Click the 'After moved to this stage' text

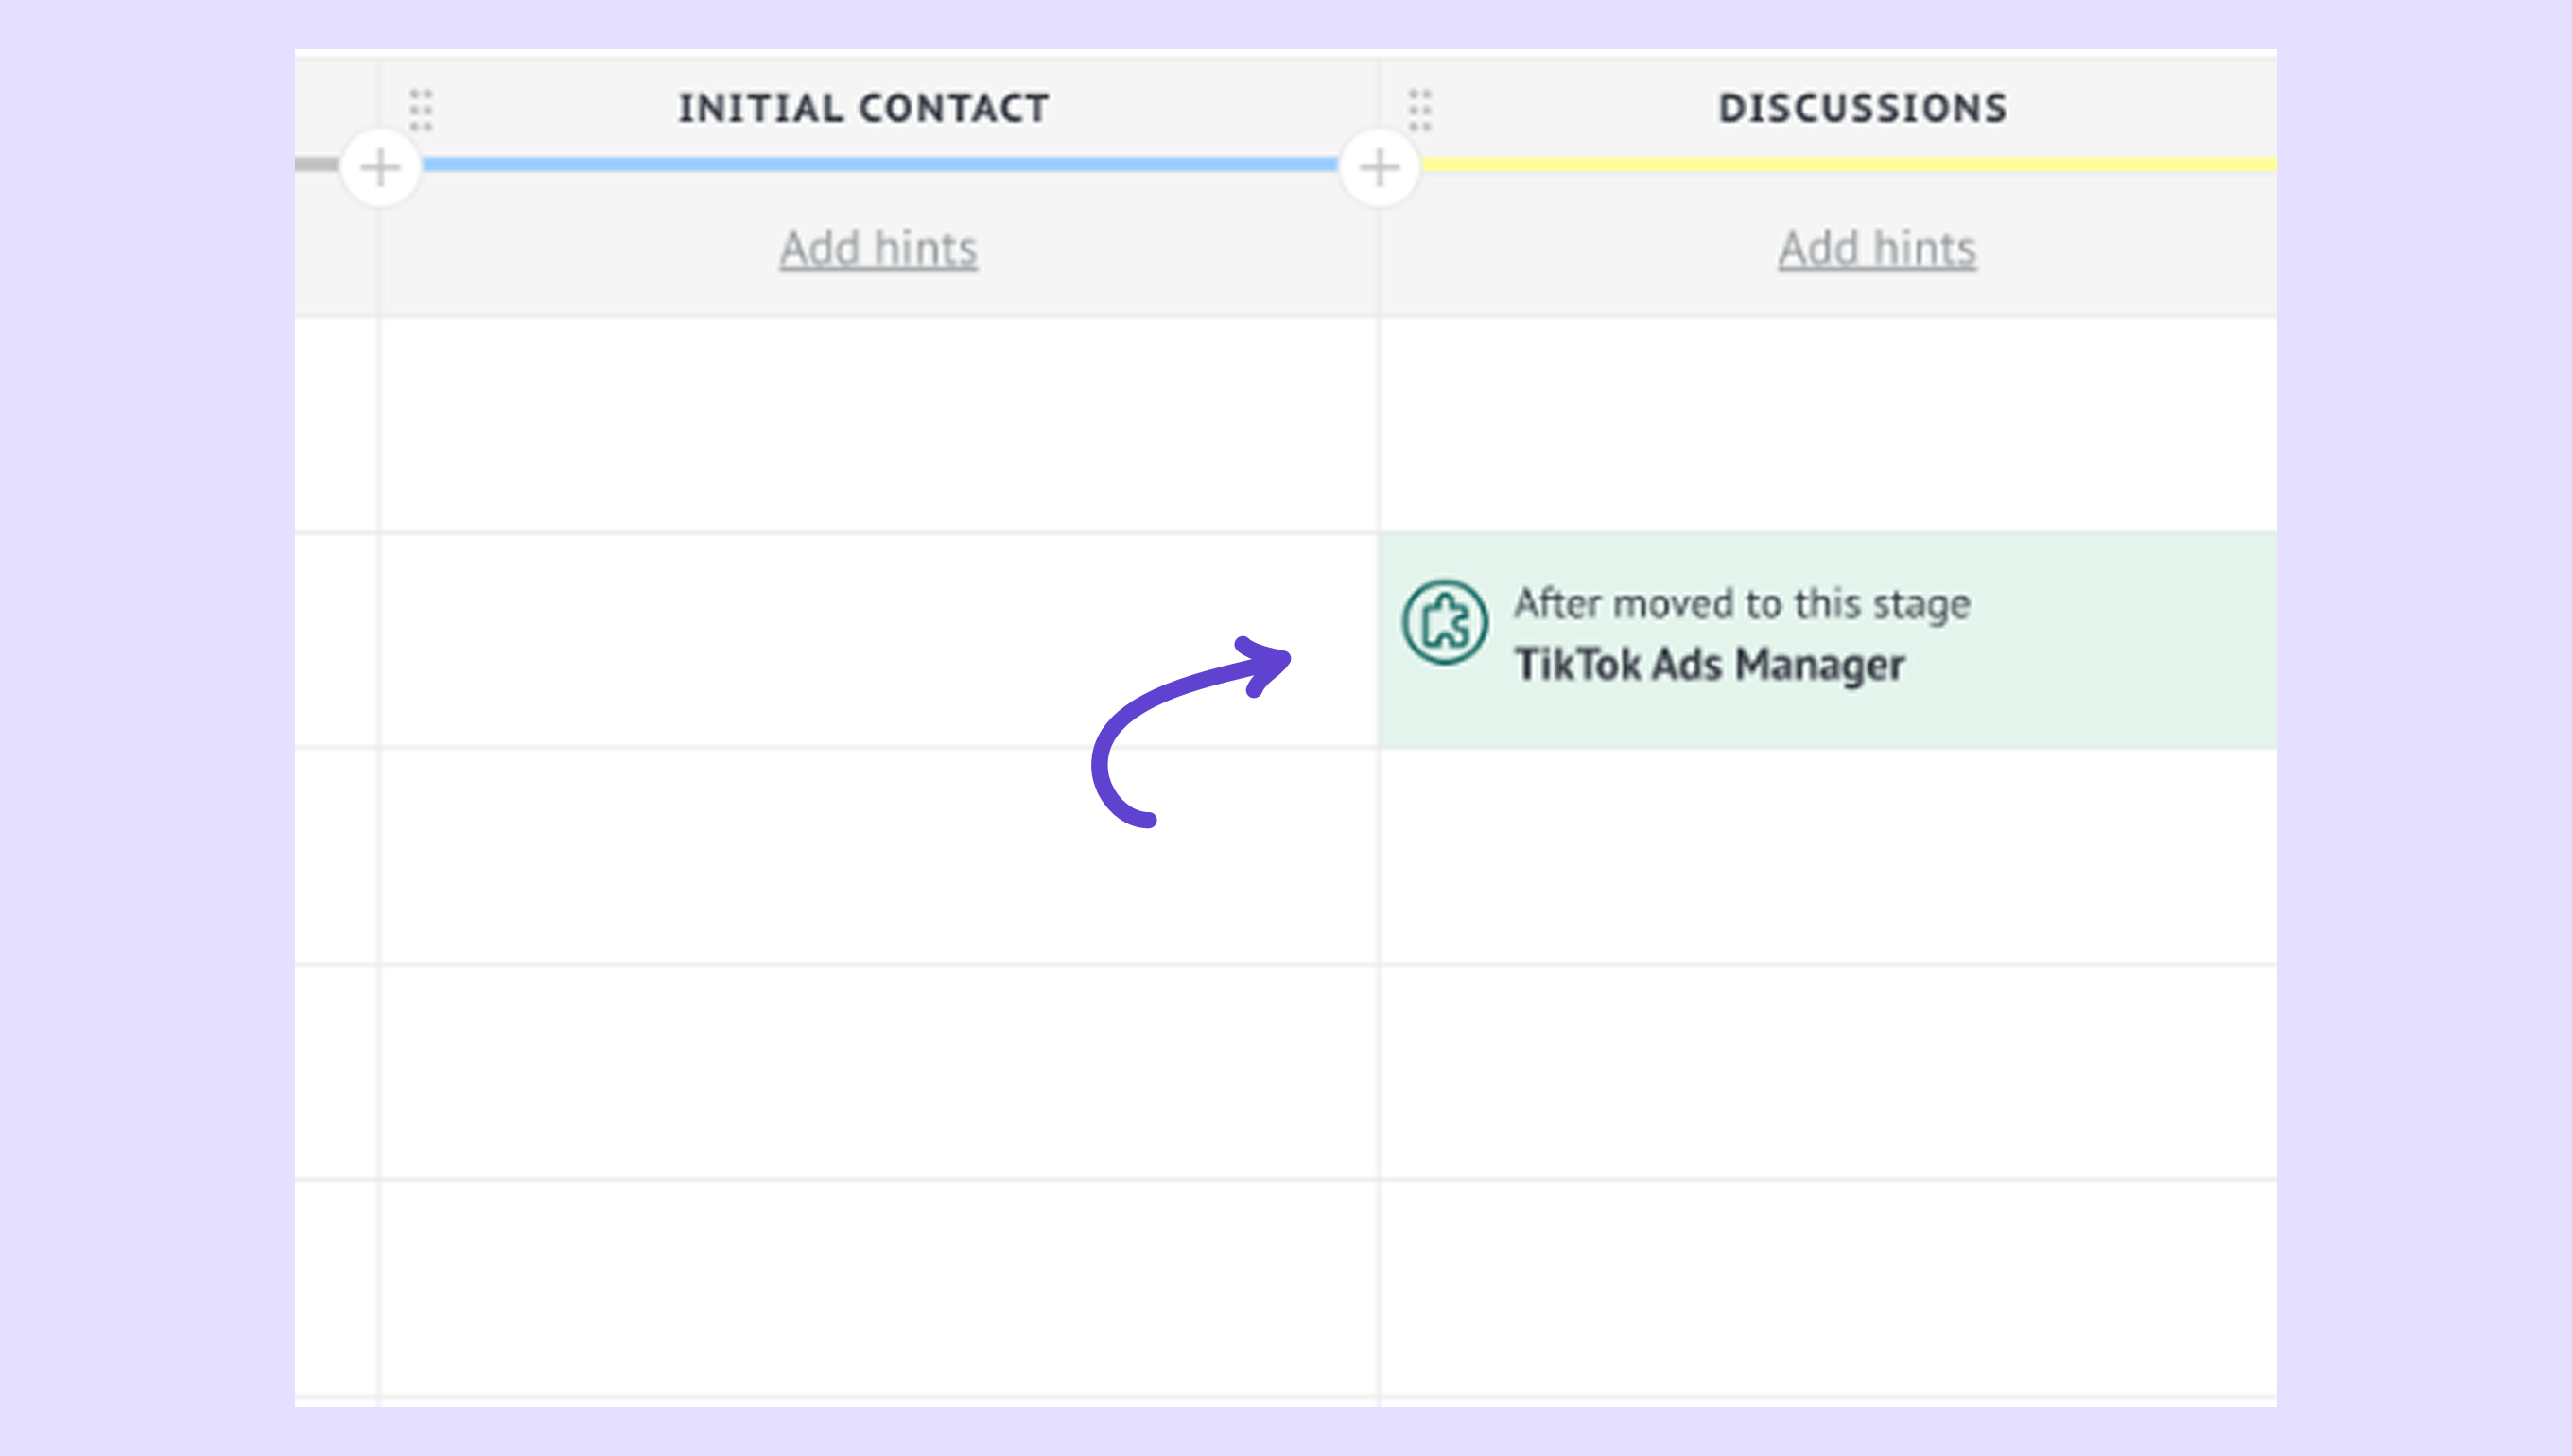coord(1741,604)
